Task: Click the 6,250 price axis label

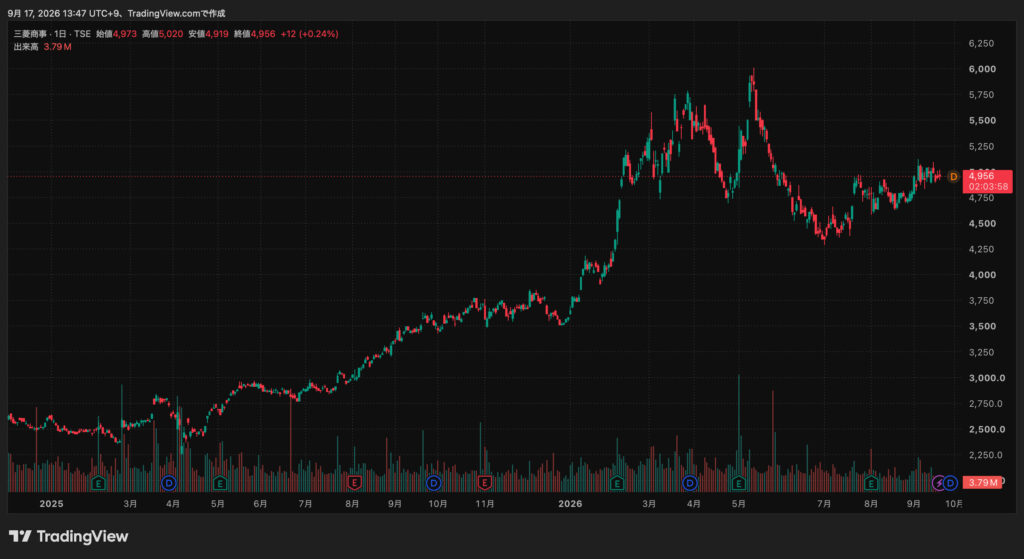Action: point(981,43)
